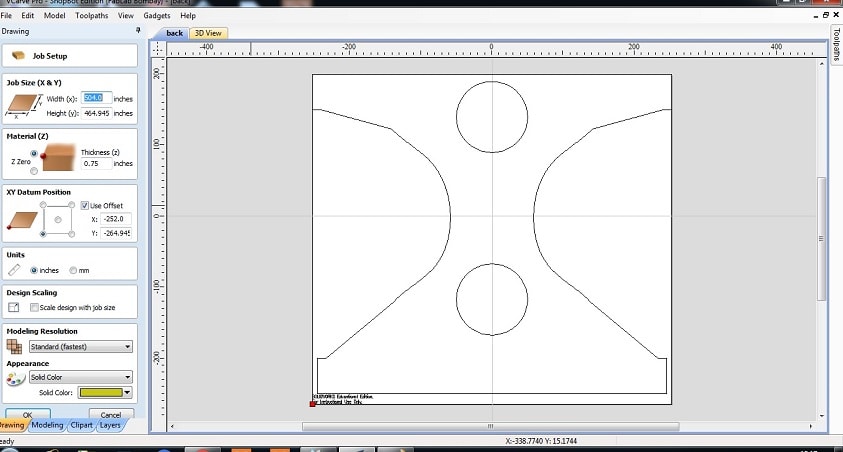
Task: Open the Drawing panel tab
Action: click(x=12, y=425)
